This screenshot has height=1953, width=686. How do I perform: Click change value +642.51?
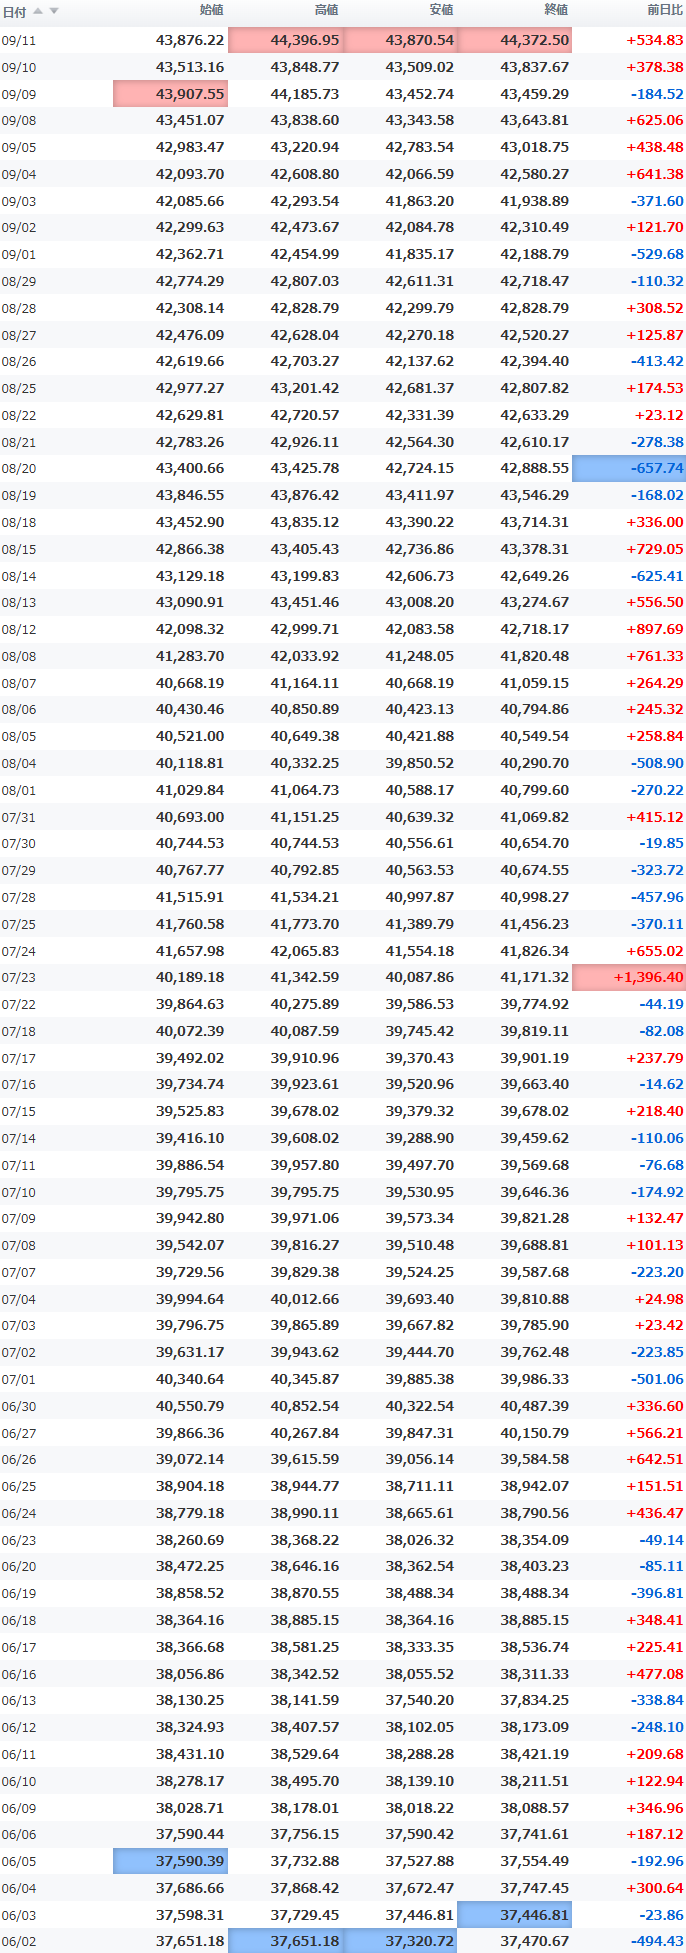click(x=655, y=1459)
